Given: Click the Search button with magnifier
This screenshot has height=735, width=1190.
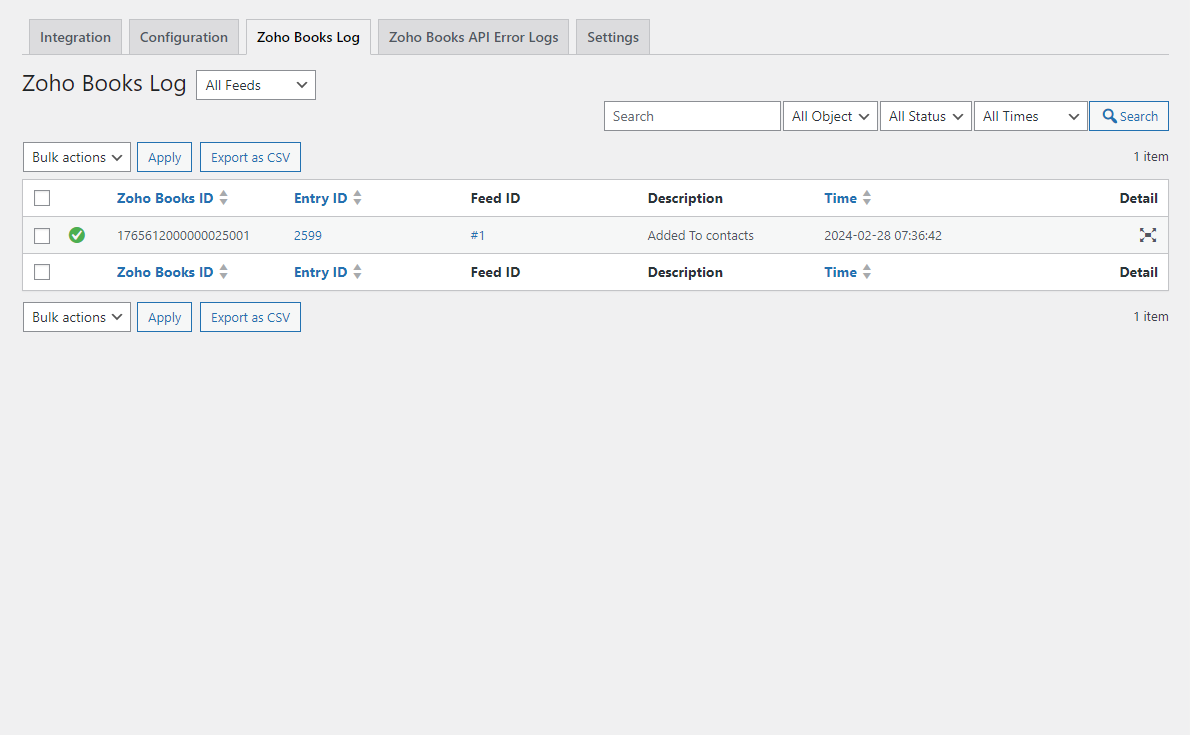Looking at the screenshot, I should click(x=1129, y=116).
